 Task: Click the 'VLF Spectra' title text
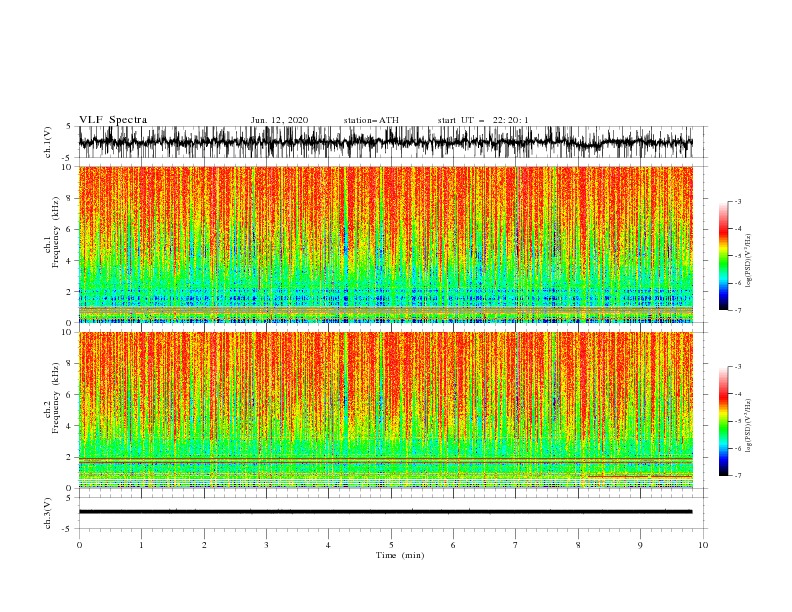pos(113,120)
